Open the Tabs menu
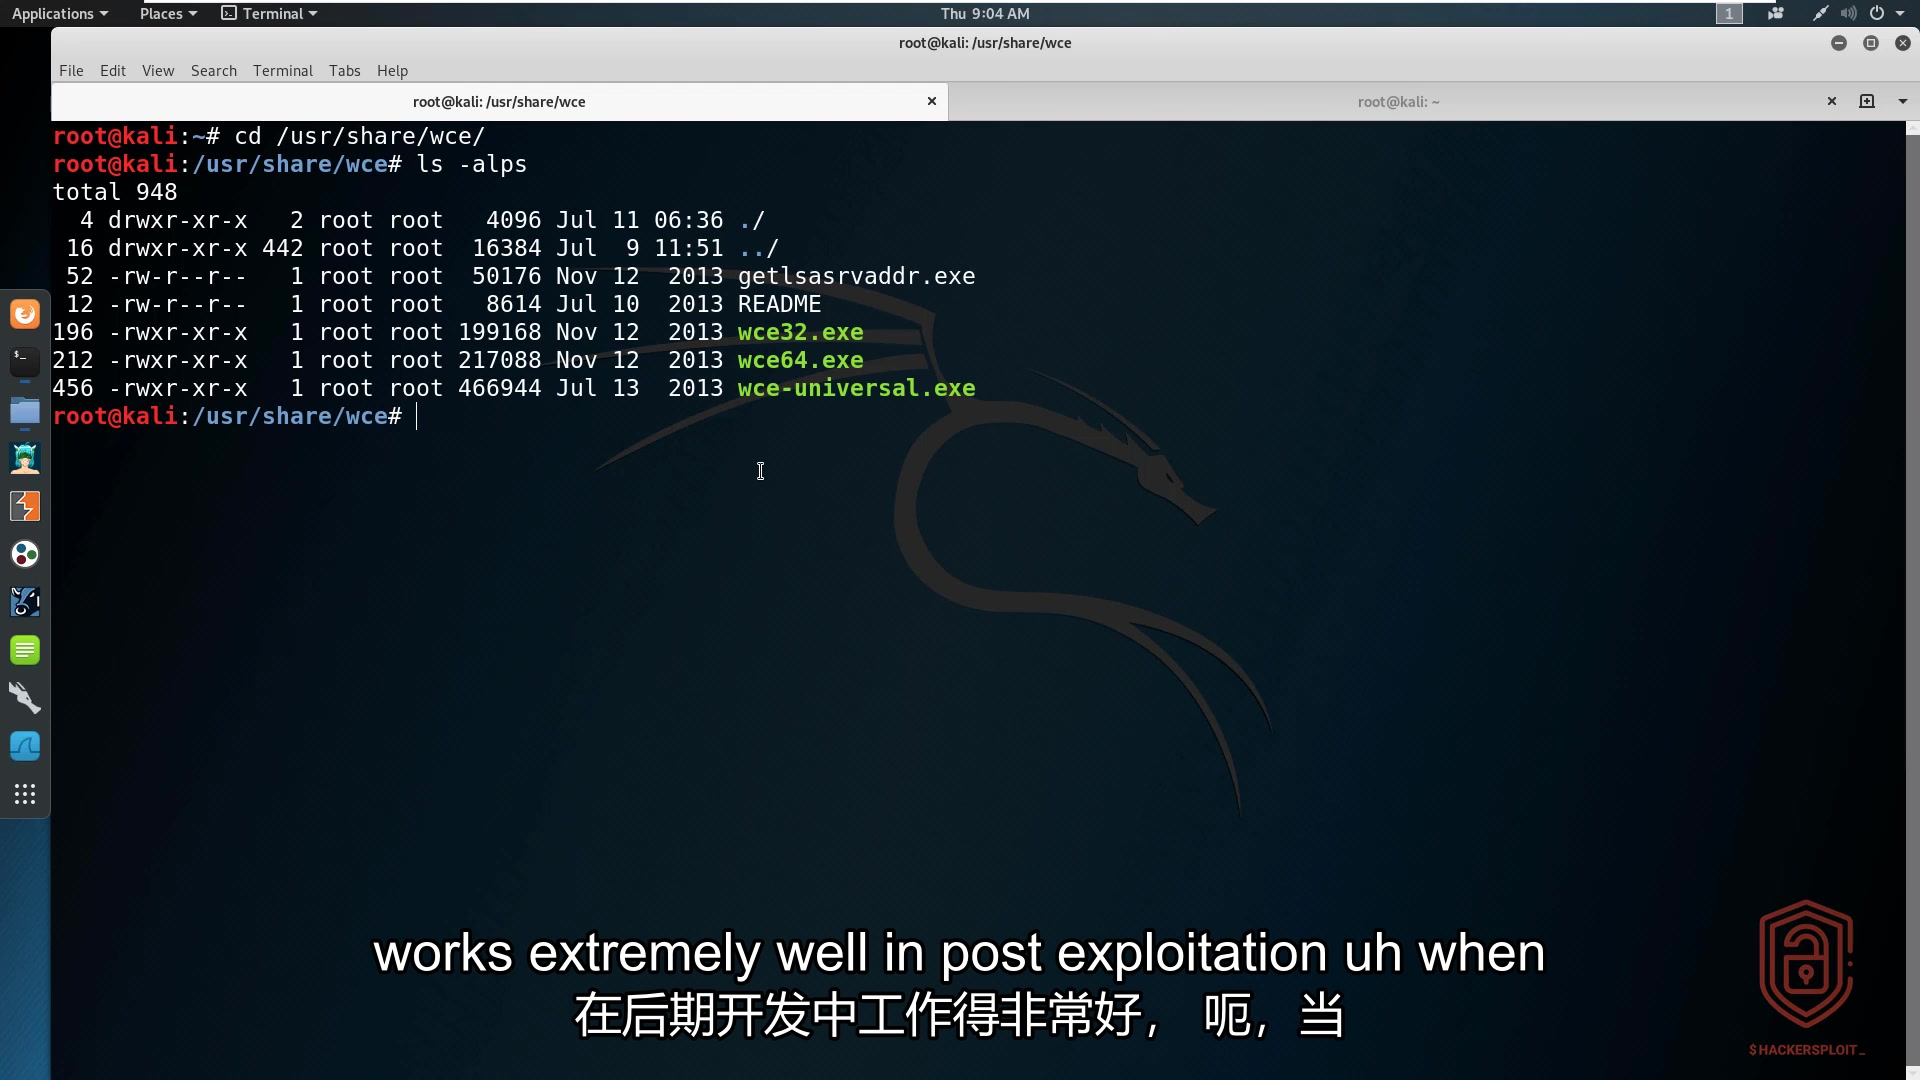 (x=345, y=71)
